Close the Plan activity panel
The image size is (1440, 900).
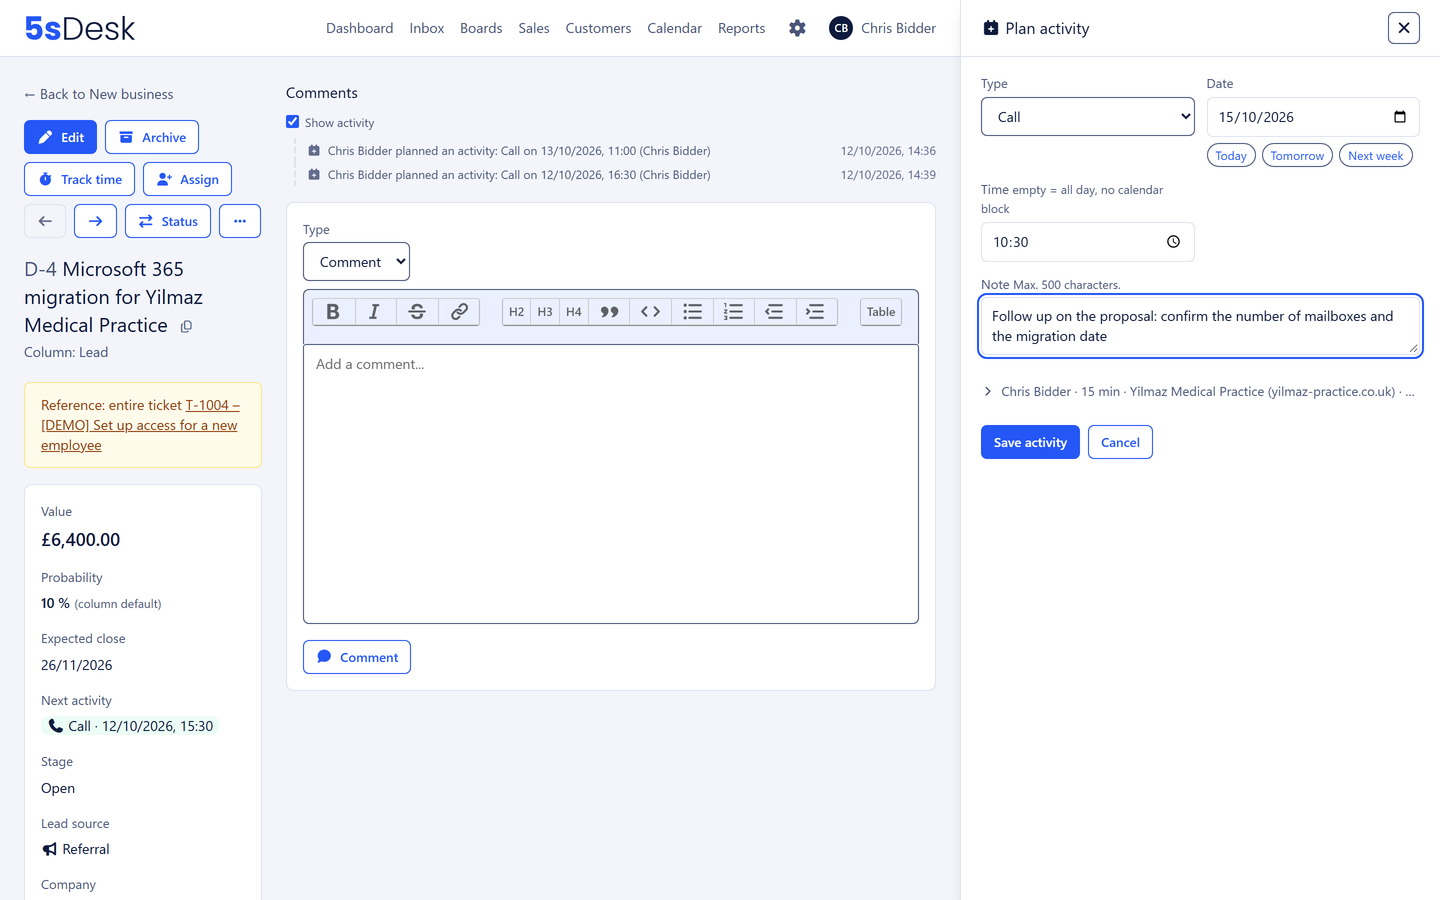(1404, 28)
